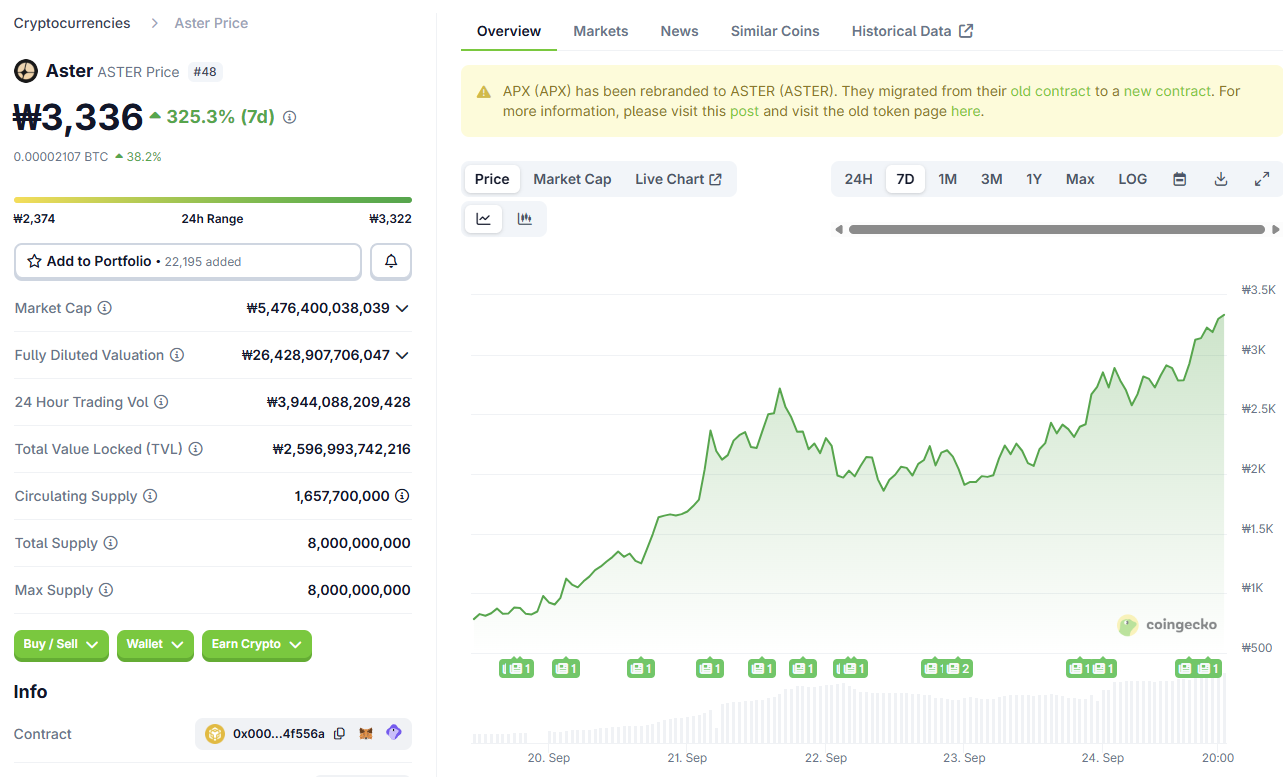Click the Total Supply info icon
The image size is (1283, 777).
pos(111,543)
